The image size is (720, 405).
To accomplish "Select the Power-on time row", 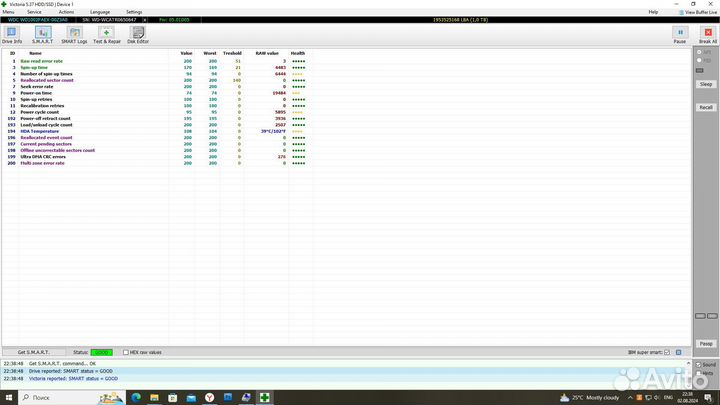I will pos(158,93).
